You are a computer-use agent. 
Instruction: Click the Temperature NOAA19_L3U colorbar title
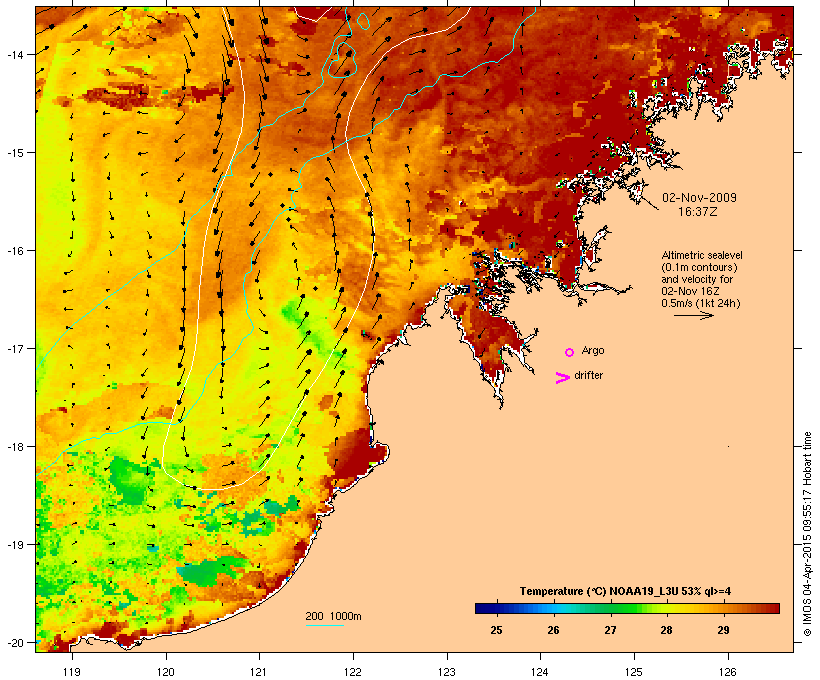click(625, 591)
